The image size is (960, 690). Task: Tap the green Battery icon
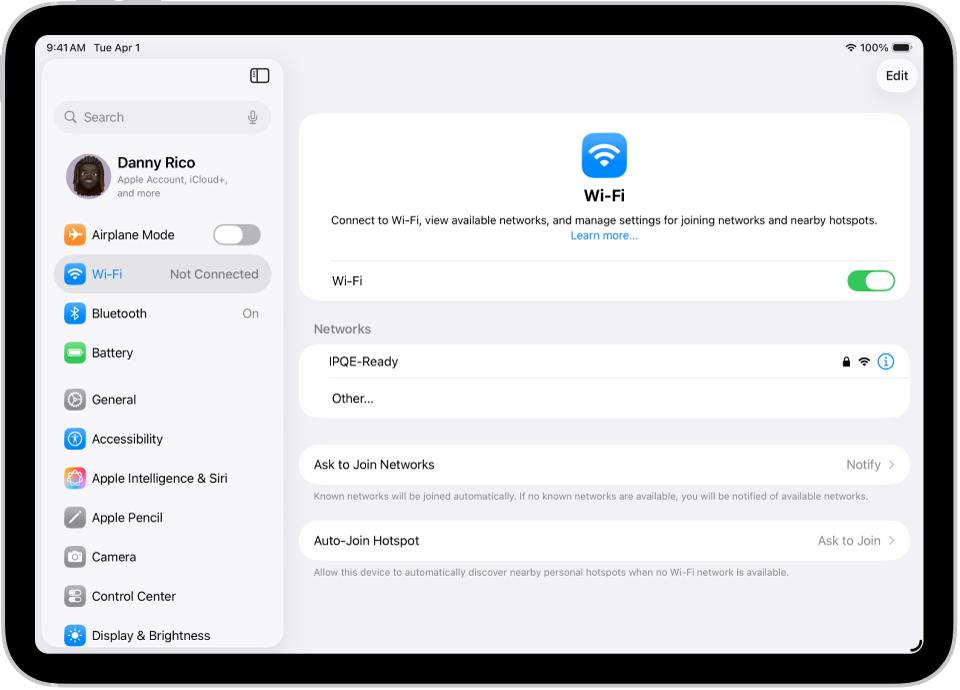75,353
